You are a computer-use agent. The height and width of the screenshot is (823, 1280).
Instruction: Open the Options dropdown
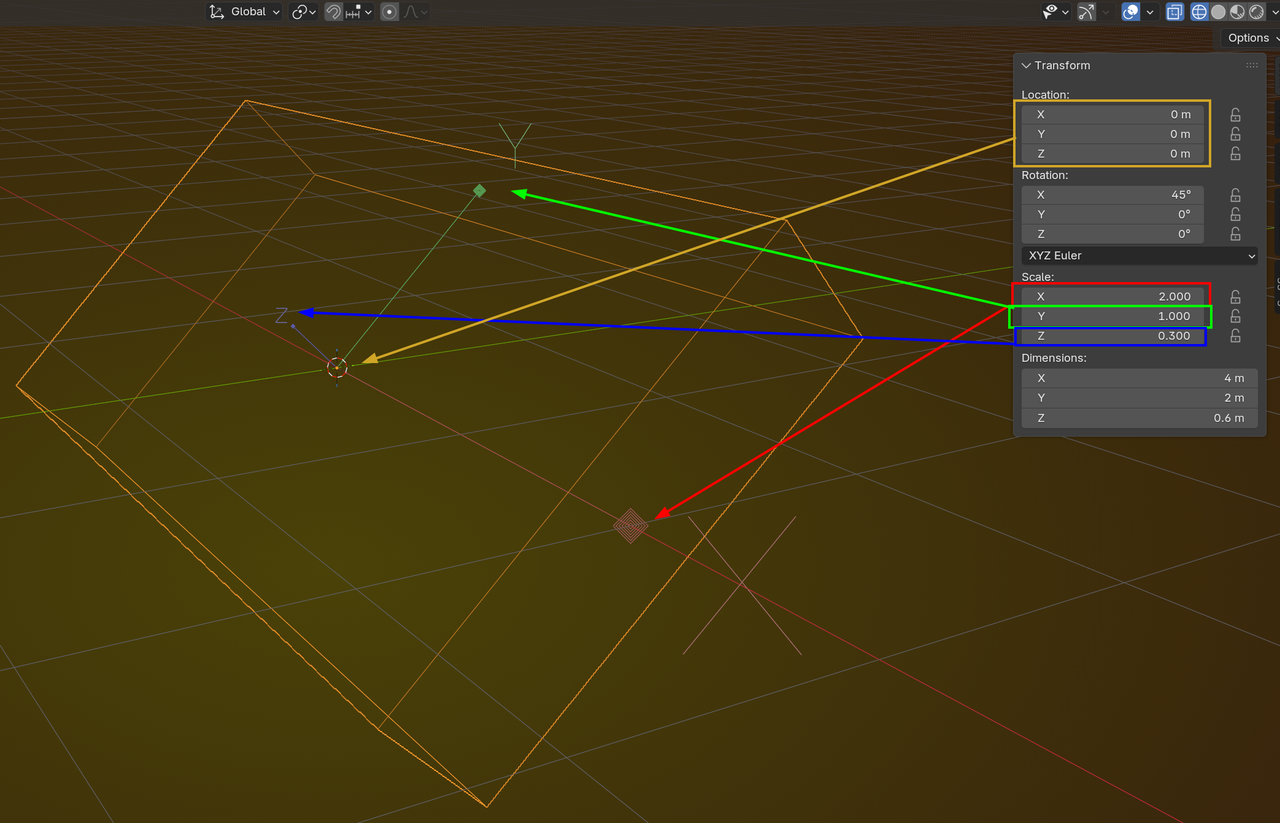(1252, 38)
